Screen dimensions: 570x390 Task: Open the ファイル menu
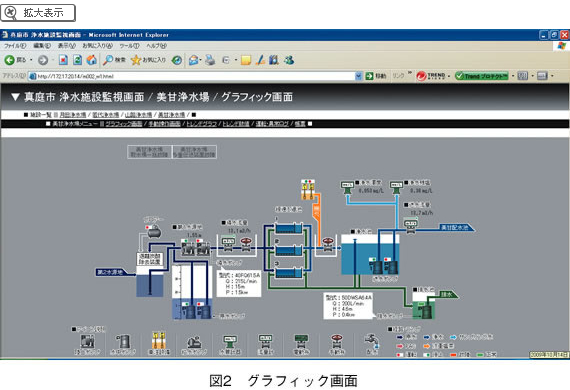(15, 46)
